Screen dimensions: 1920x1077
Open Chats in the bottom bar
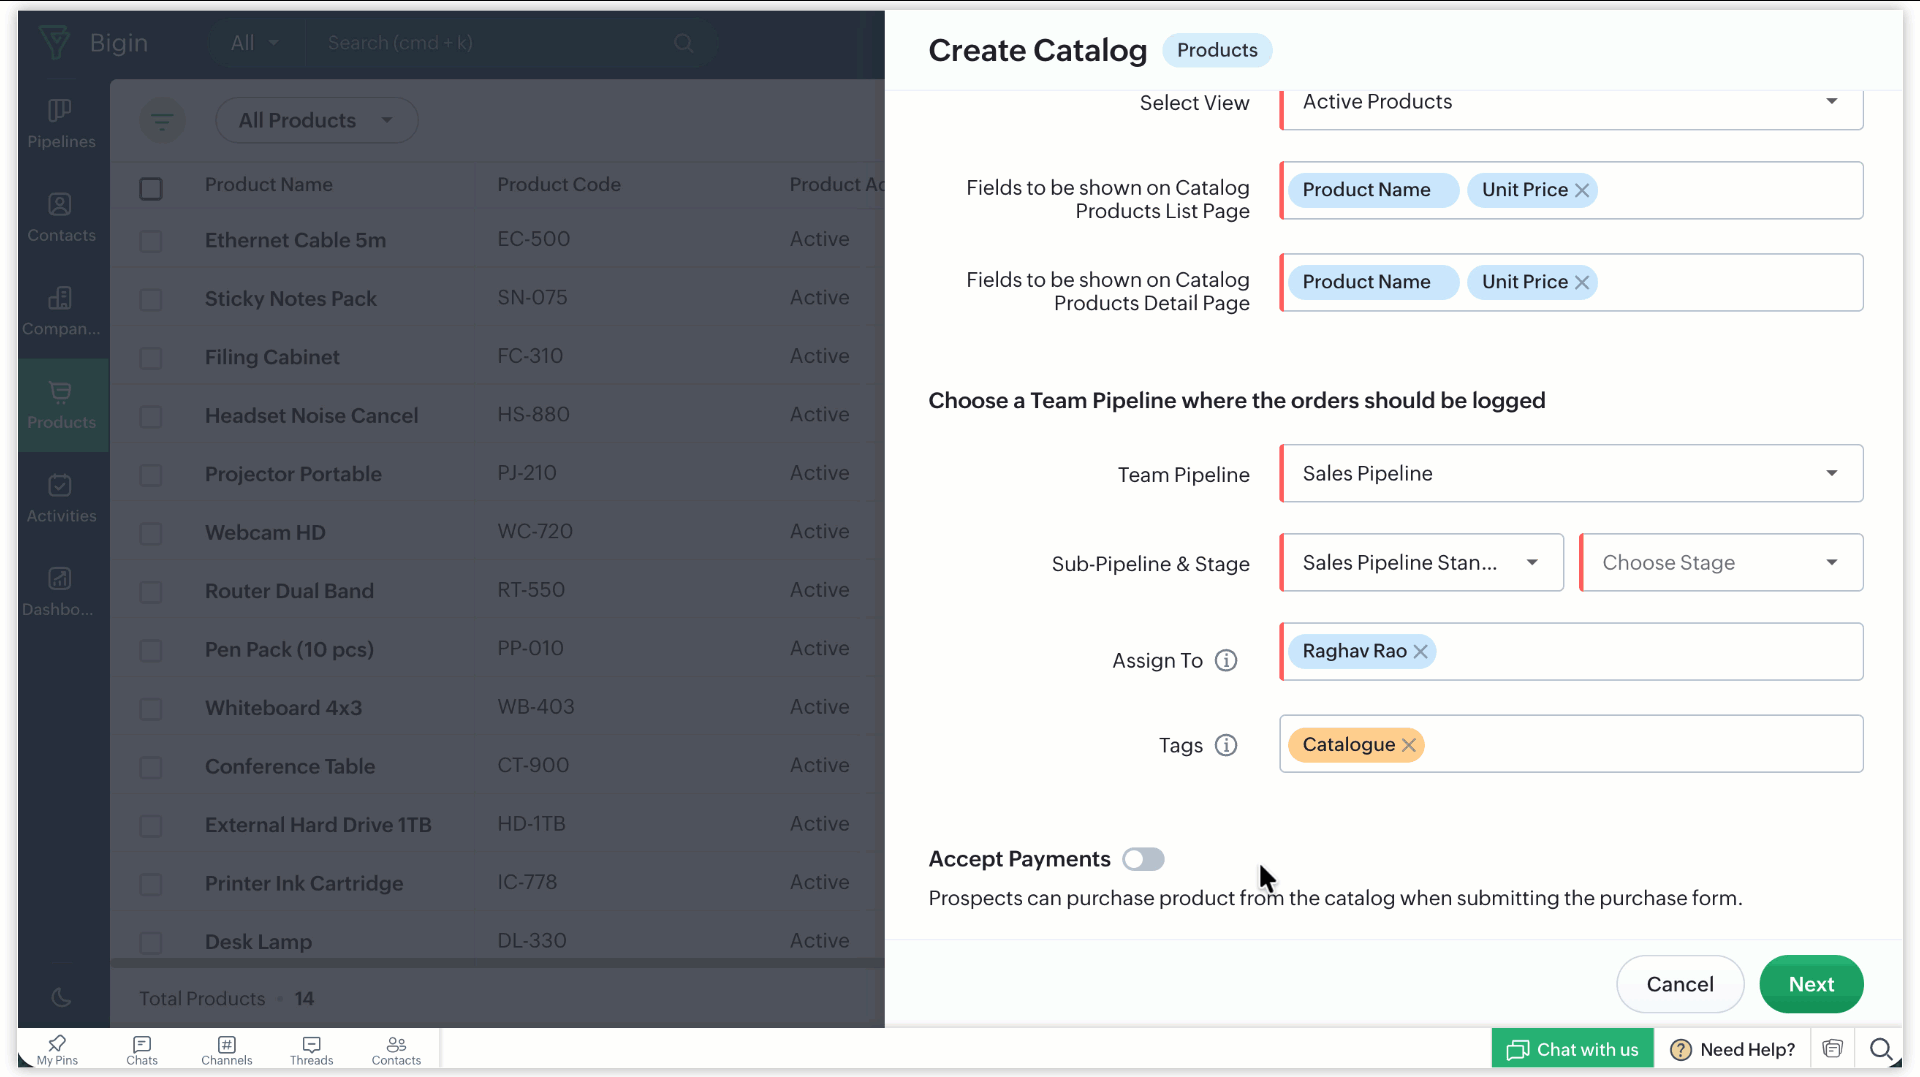[142, 1050]
